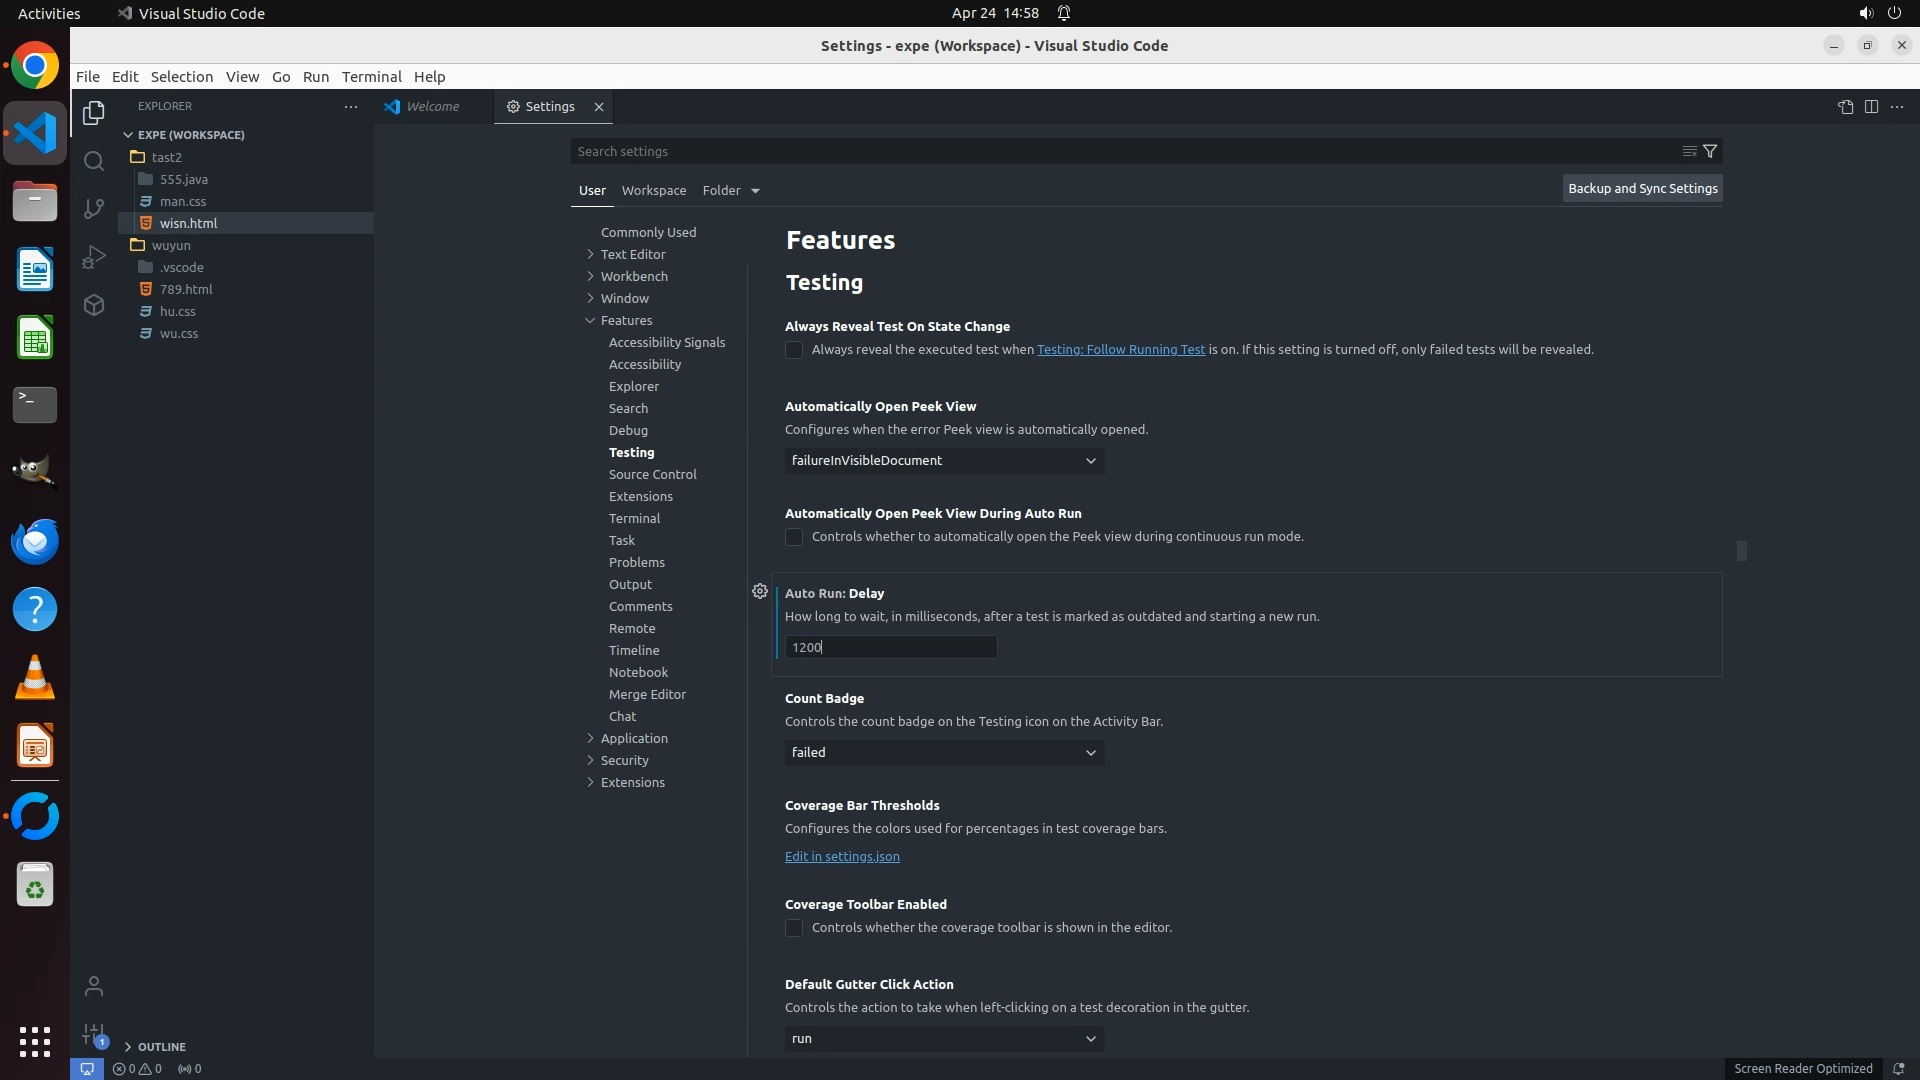Viewport: 1920px width, 1080px height.
Task: Click the Split Editor Right icon
Action: coord(1871,107)
